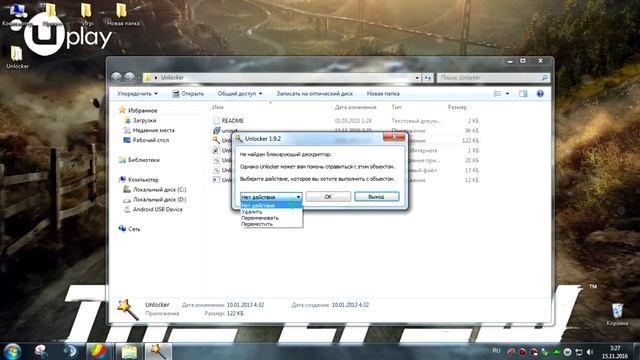
Task: Select the highlighted 'Нет действия' list option
Action: (271, 206)
